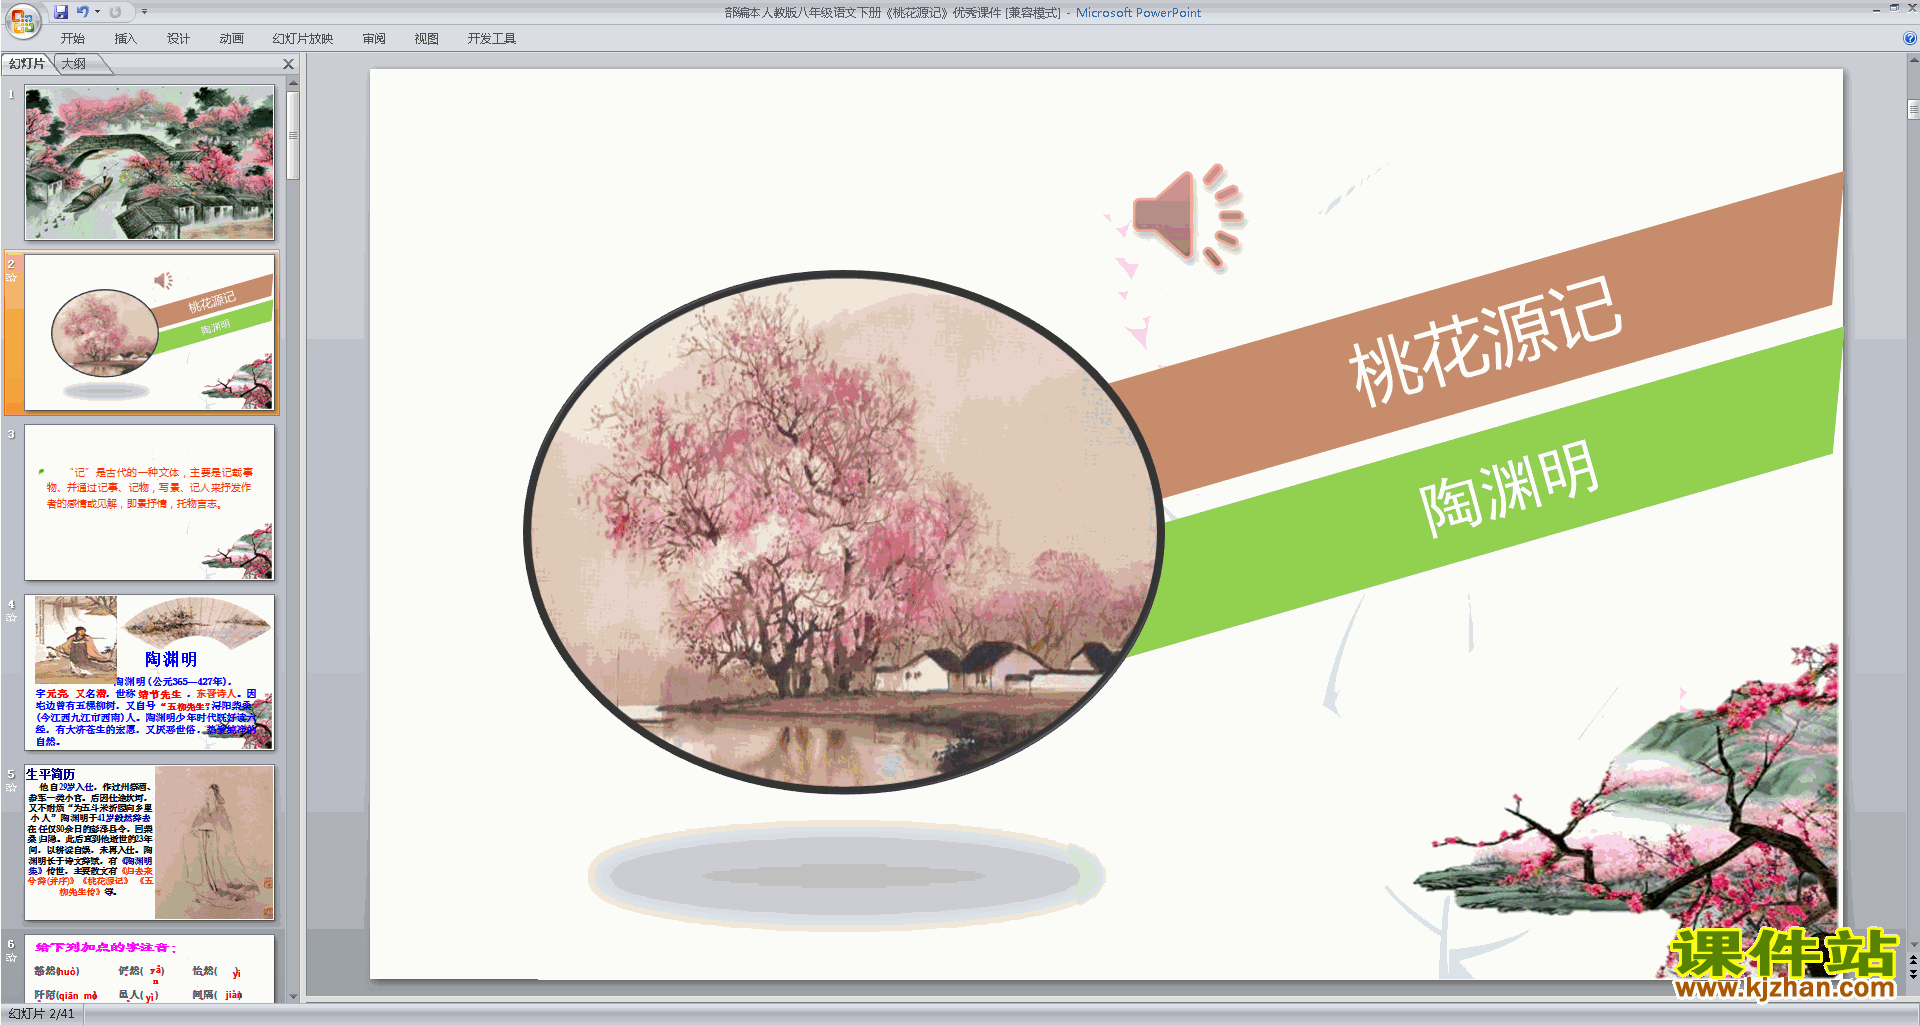Go to next slide with double-down arrow
Image resolution: width=1920 pixels, height=1025 pixels.
[x=1913, y=974]
